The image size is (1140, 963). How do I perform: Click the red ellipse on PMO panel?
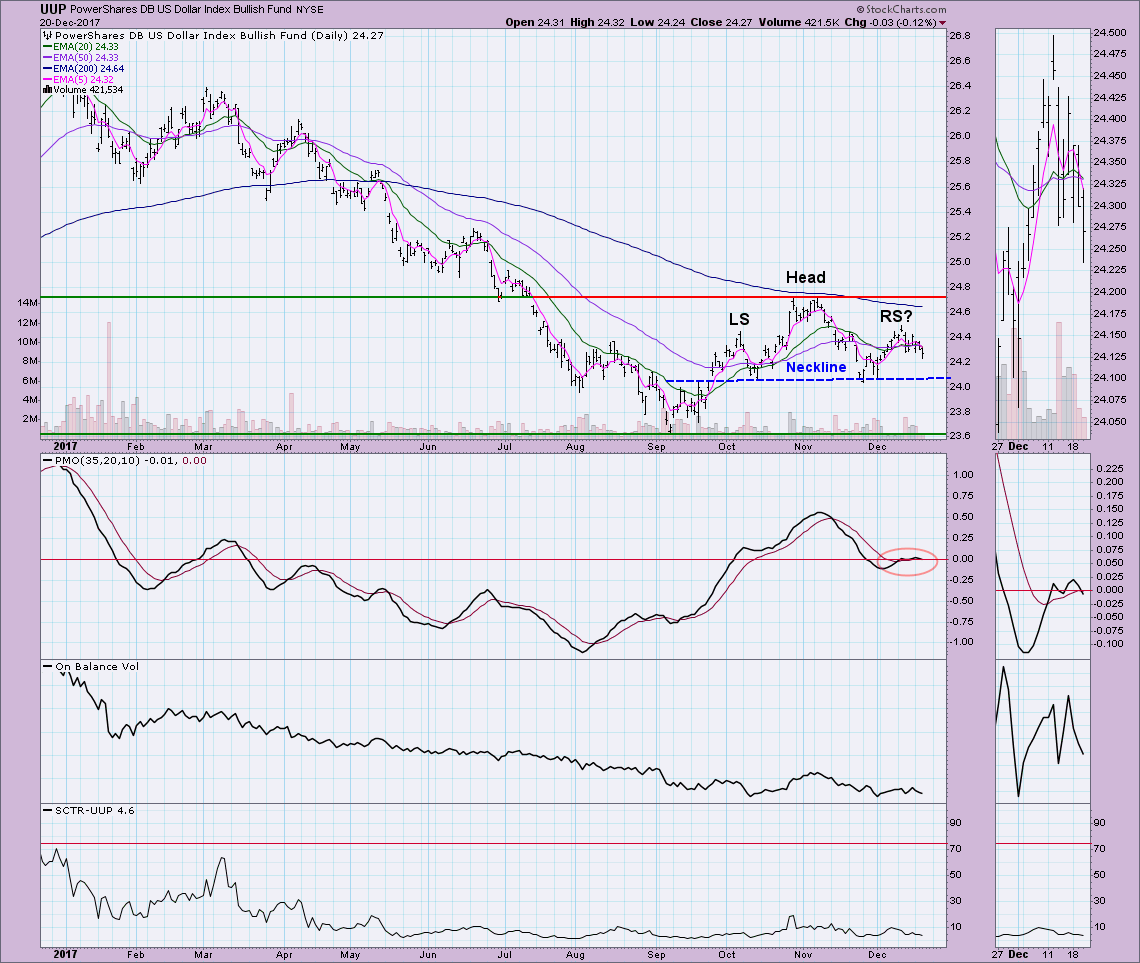click(912, 562)
